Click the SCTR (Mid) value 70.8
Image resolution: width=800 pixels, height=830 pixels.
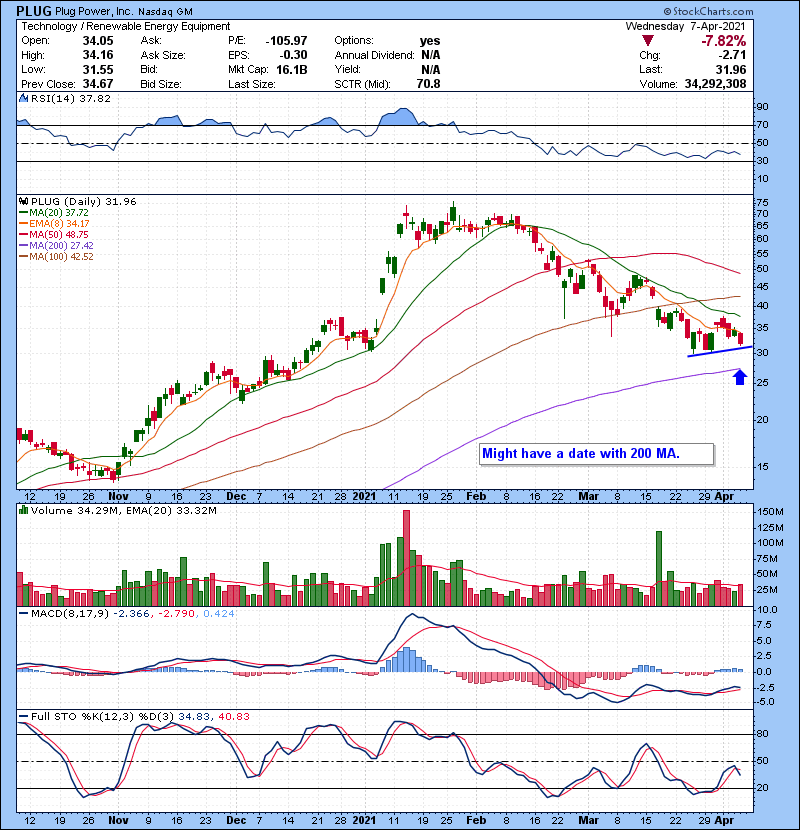(x=428, y=84)
